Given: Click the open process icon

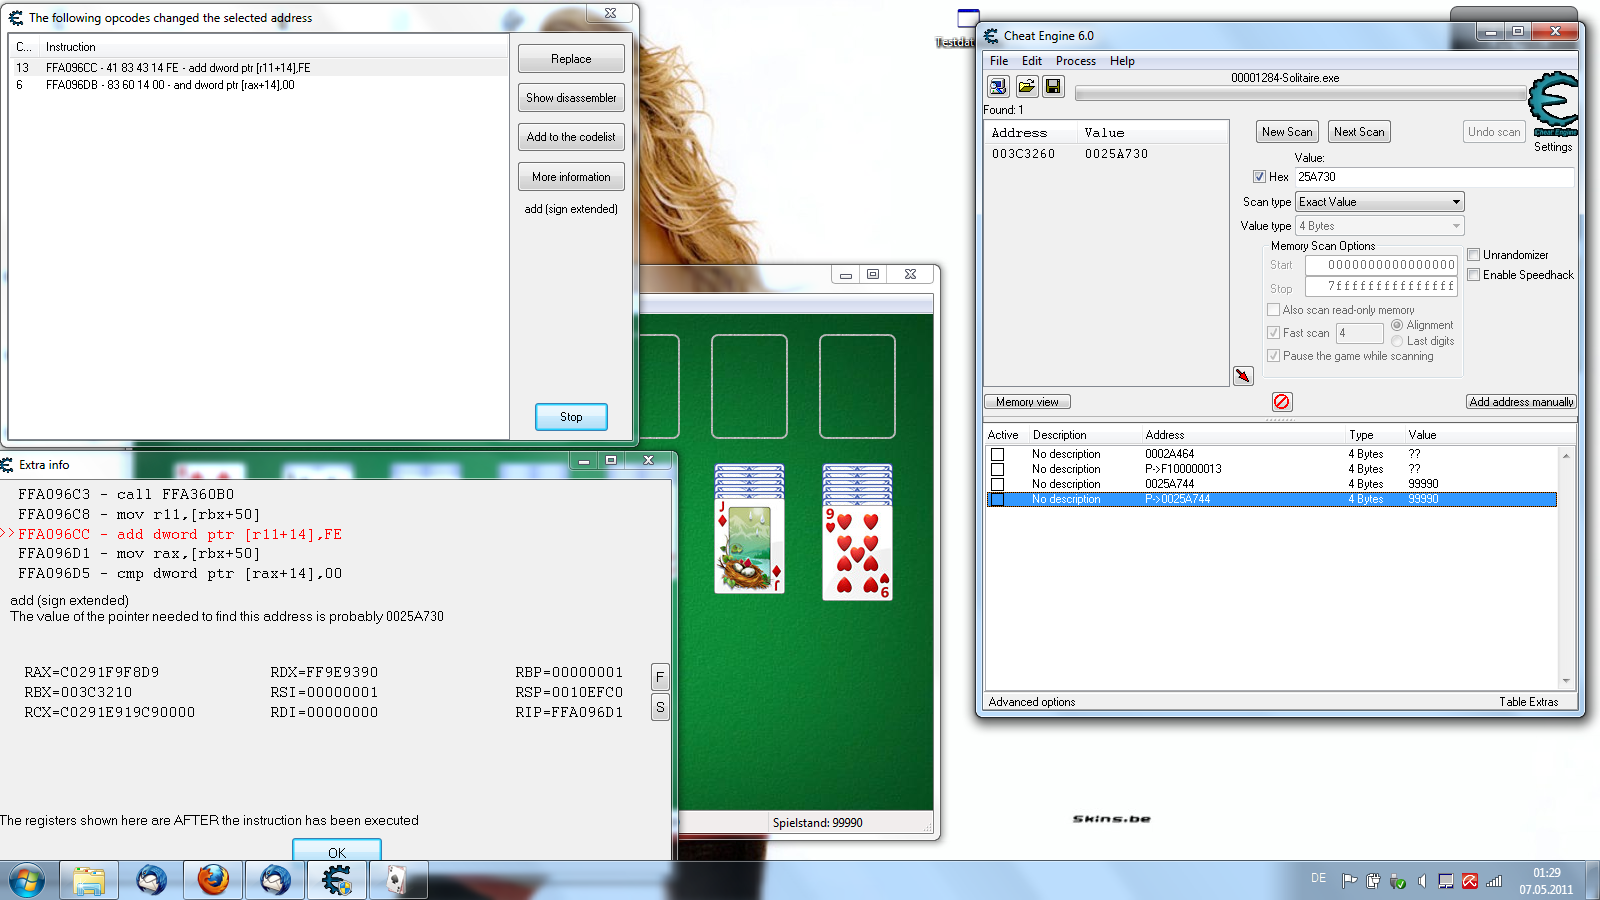Looking at the screenshot, I should tap(998, 87).
